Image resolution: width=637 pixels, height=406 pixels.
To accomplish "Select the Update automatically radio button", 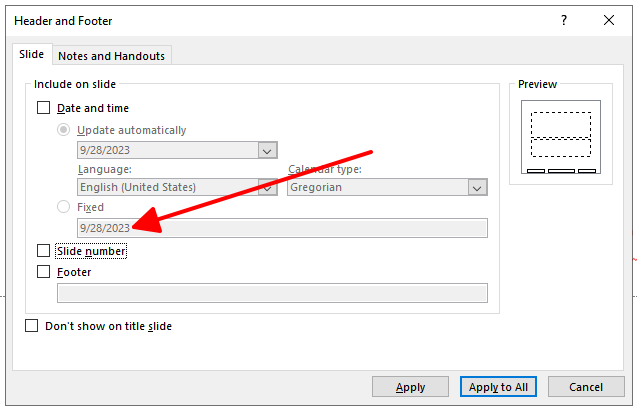I will click(63, 130).
